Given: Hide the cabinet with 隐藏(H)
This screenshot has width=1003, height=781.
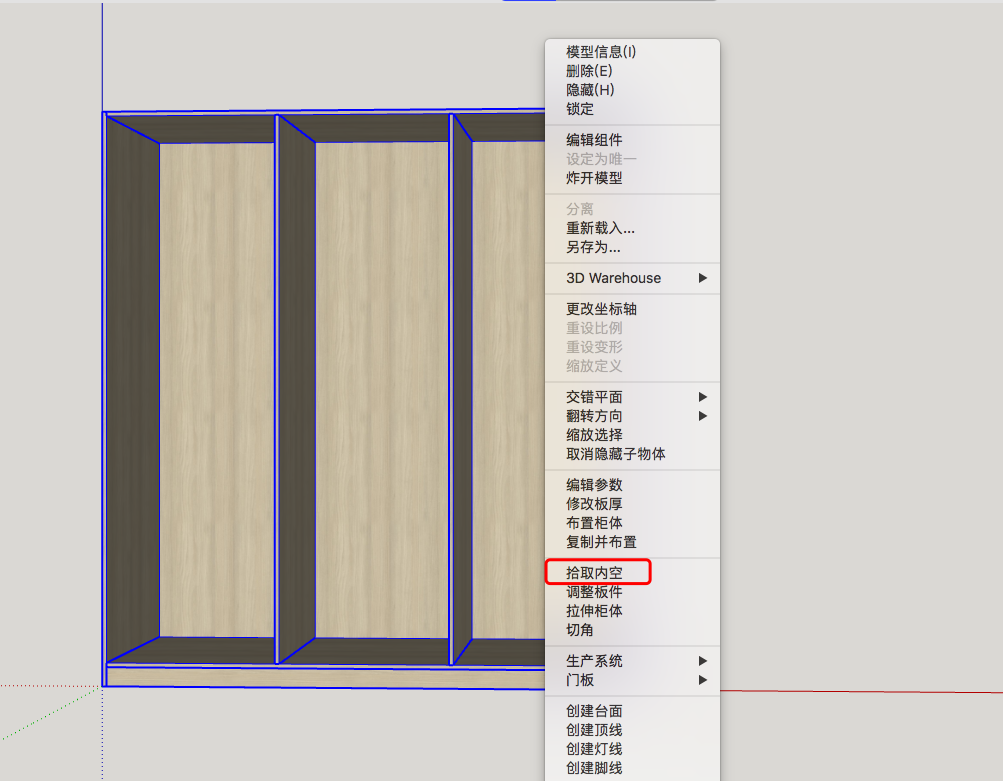Looking at the screenshot, I should pyautogui.click(x=590, y=90).
